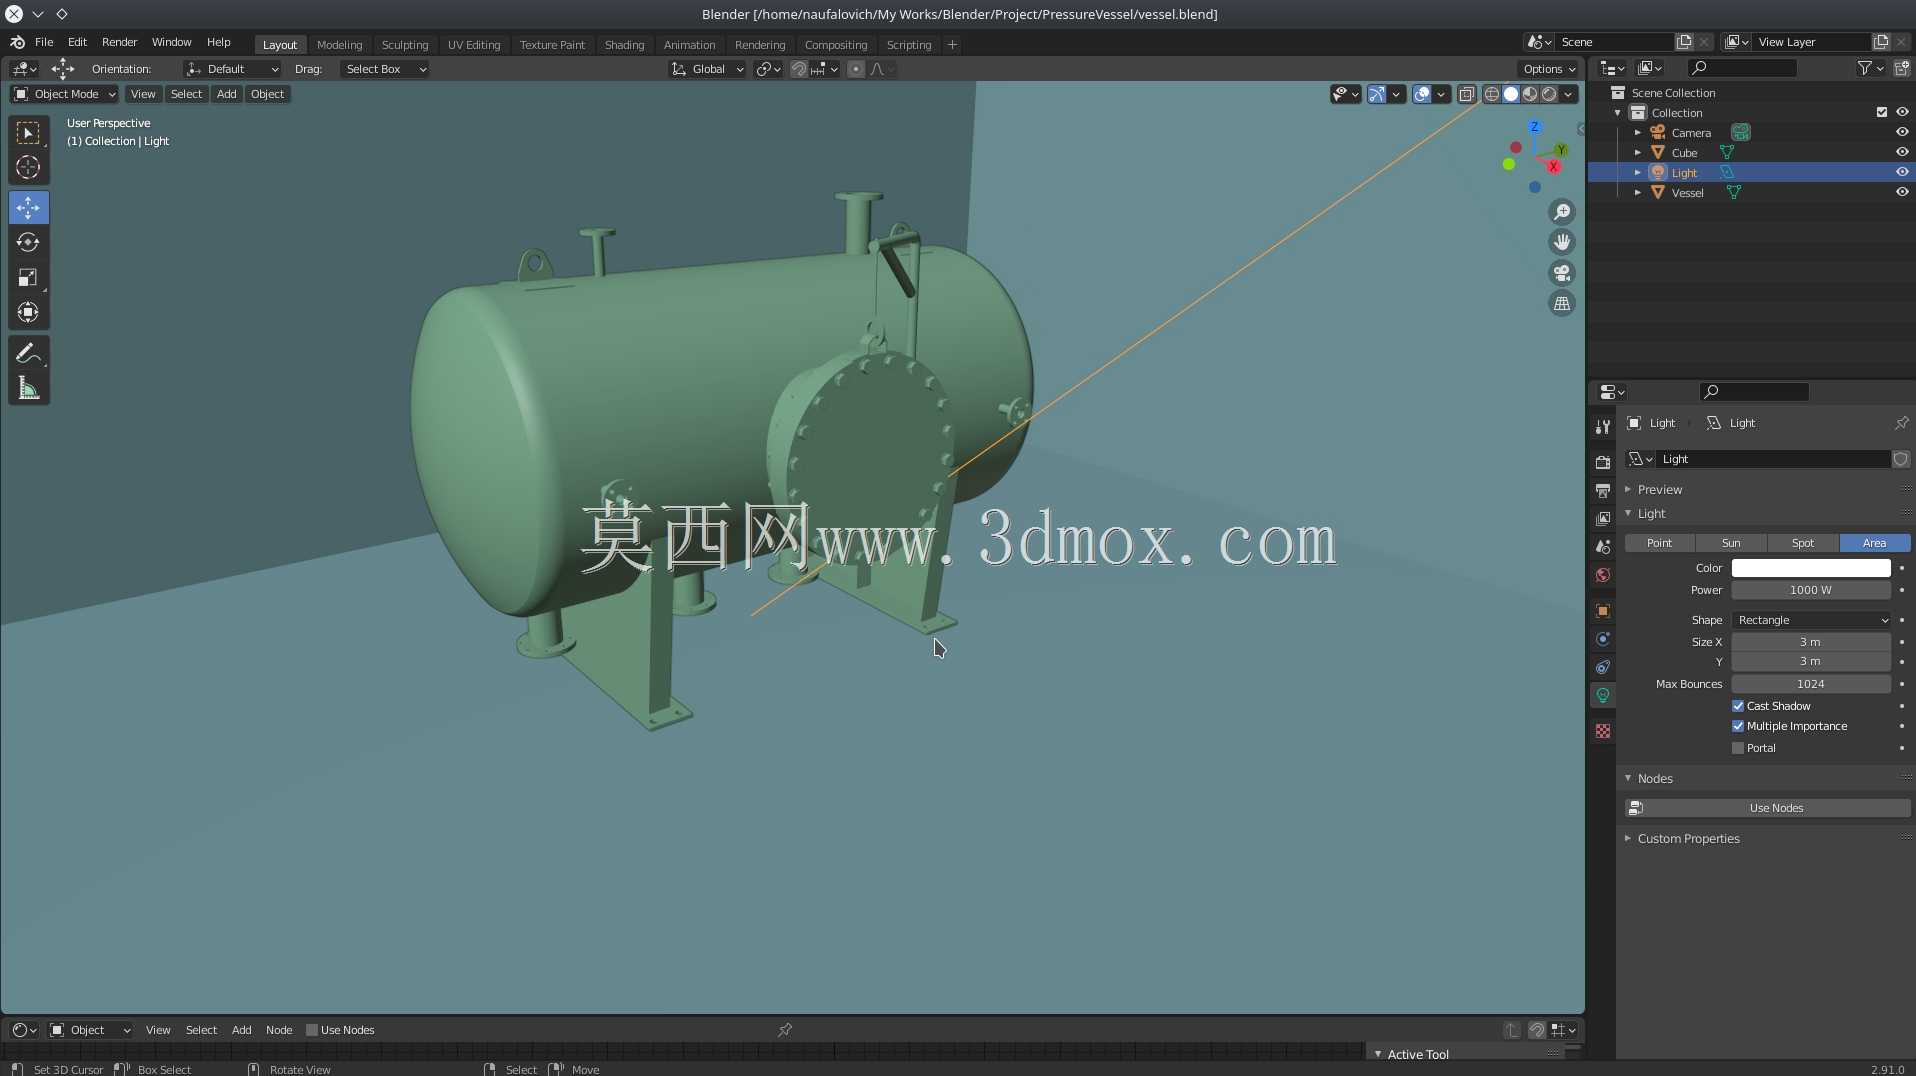Viewport: 1916px width, 1076px height.
Task: Open the Object Data light properties tab
Action: (x=1603, y=696)
